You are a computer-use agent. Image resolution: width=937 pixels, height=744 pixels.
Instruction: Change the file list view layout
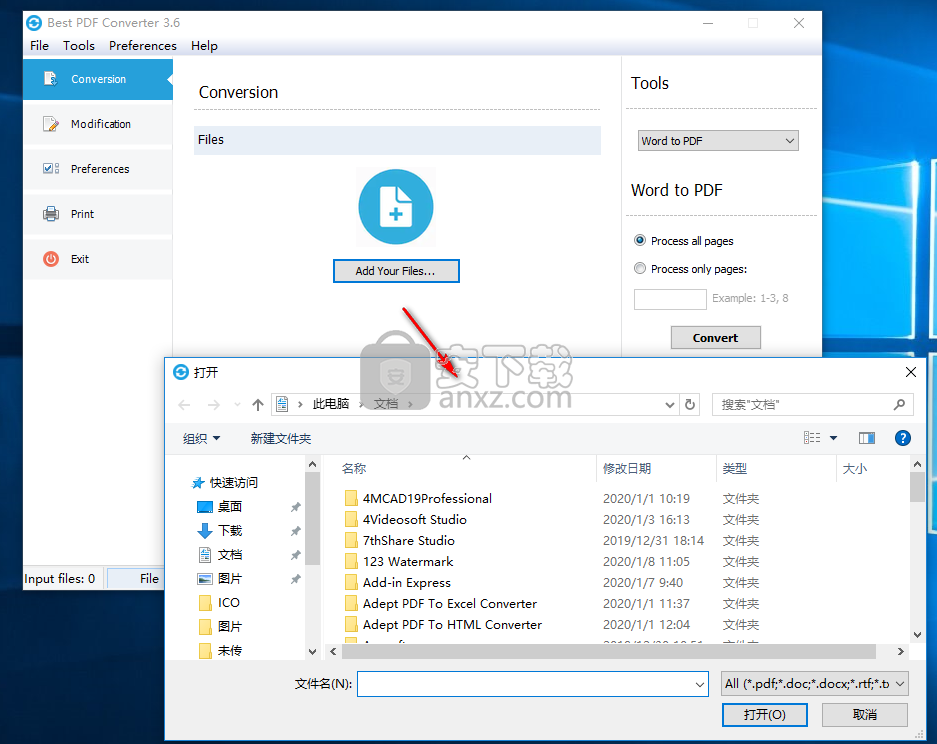[812, 438]
